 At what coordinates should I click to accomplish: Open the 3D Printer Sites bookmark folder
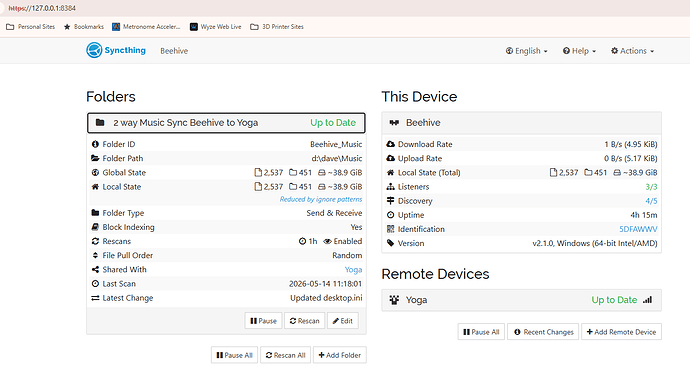pyautogui.click(x=277, y=26)
